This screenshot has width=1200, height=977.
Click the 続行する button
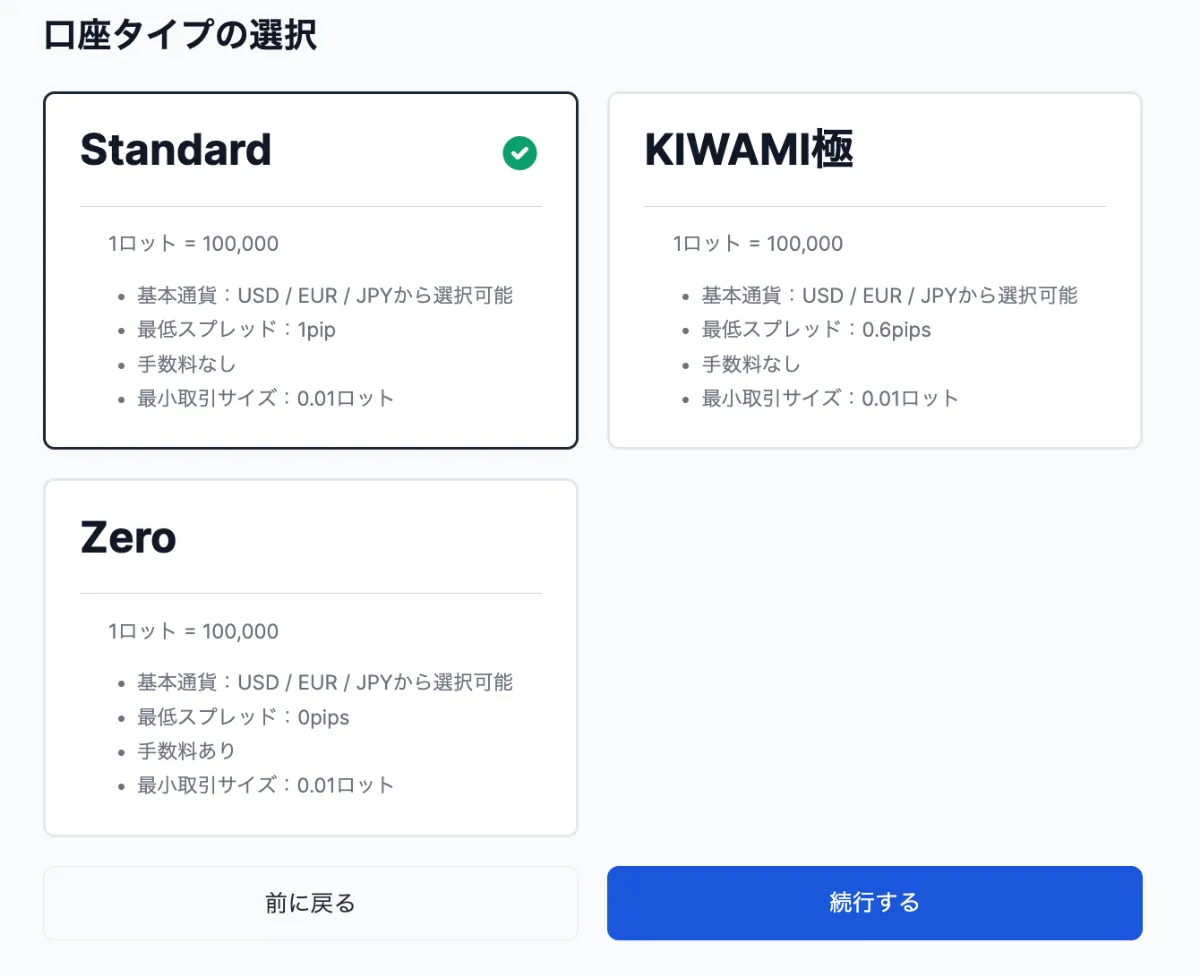[874, 902]
